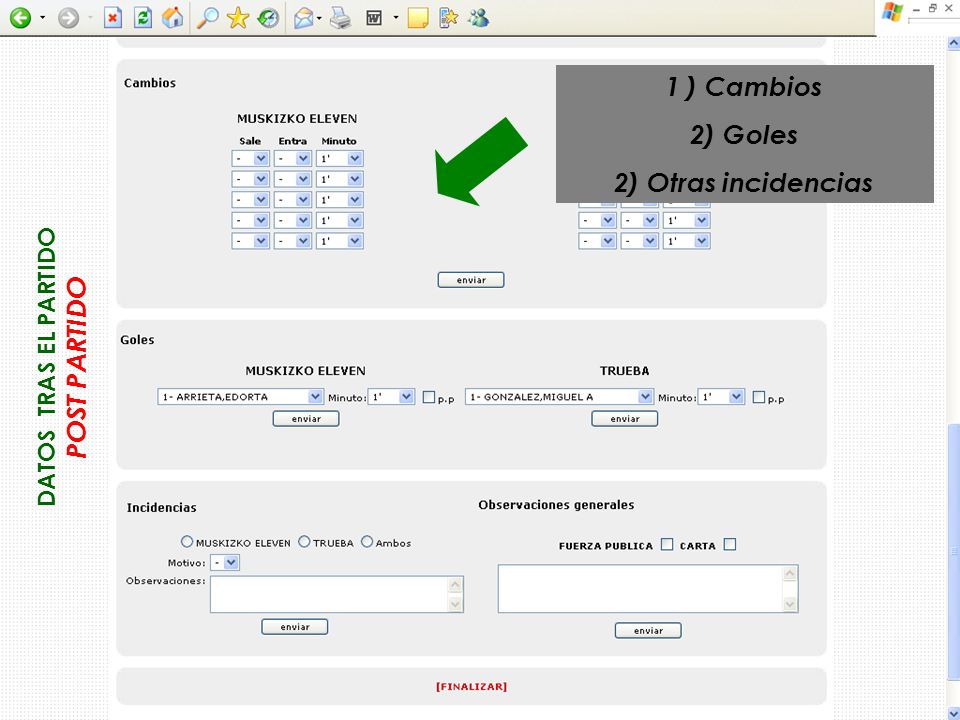Image resolution: width=960 pixels, height=720 pixels.
Task: Submit MUSKIZKO ELEVEN goal with enviar
Action: (x=306, y=419)
